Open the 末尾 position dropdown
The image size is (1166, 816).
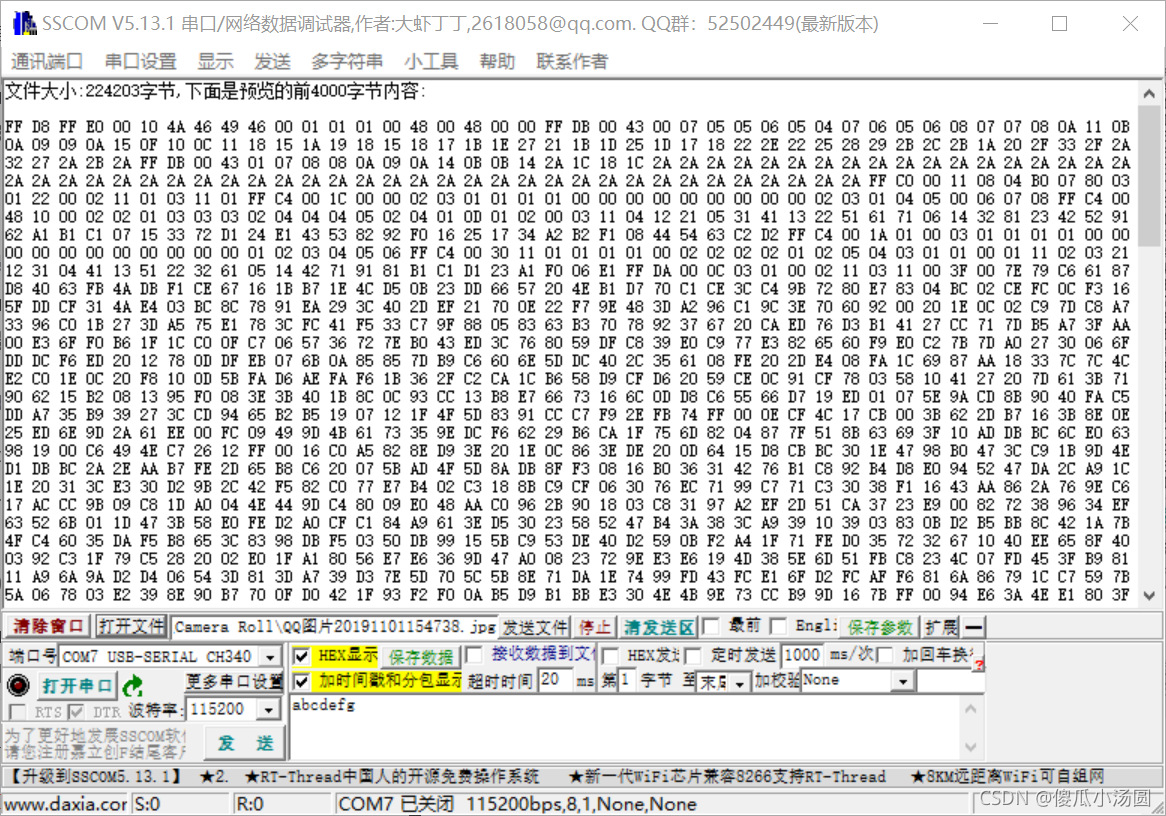tap(739, 681)
